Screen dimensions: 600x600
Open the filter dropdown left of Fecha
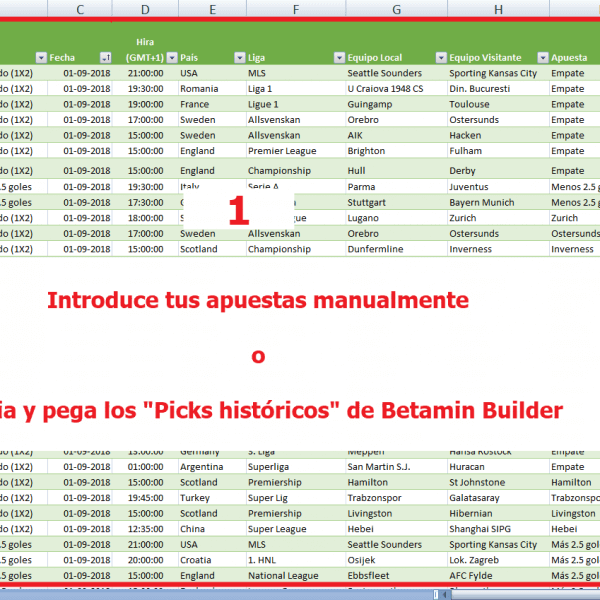click(41, 57)
